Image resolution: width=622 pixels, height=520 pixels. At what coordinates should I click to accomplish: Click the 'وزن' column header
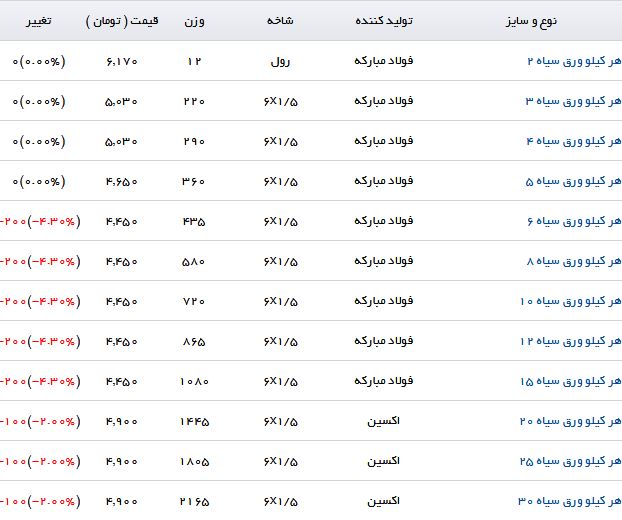pos(194,21)
